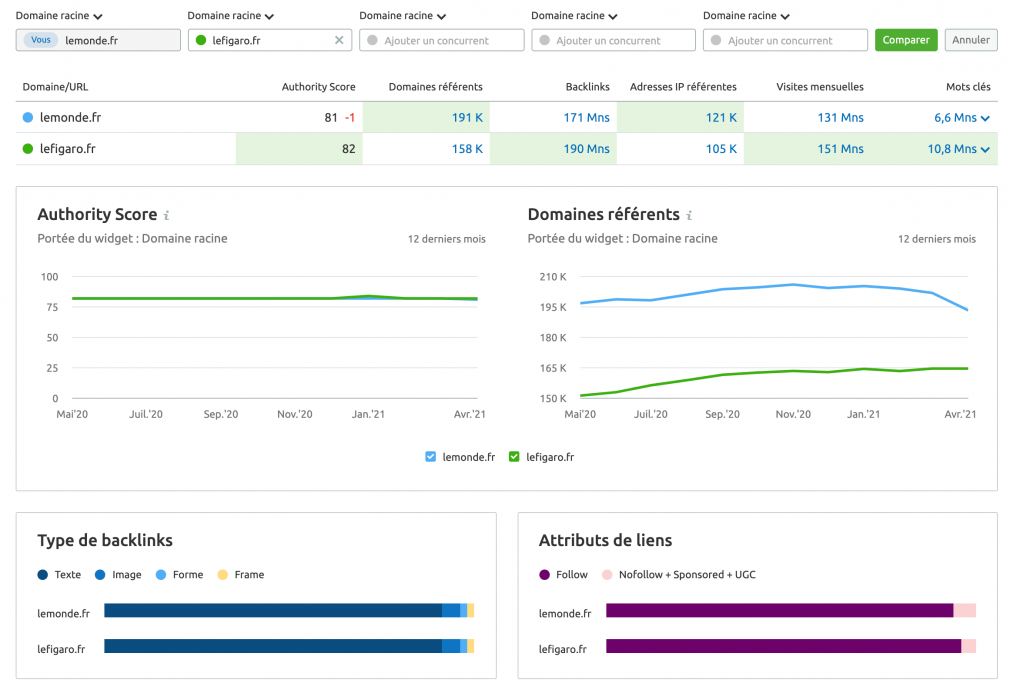
Task: Click the lefigaro.fr Follow bar in Attributs de liens
Action: point(783,646)
